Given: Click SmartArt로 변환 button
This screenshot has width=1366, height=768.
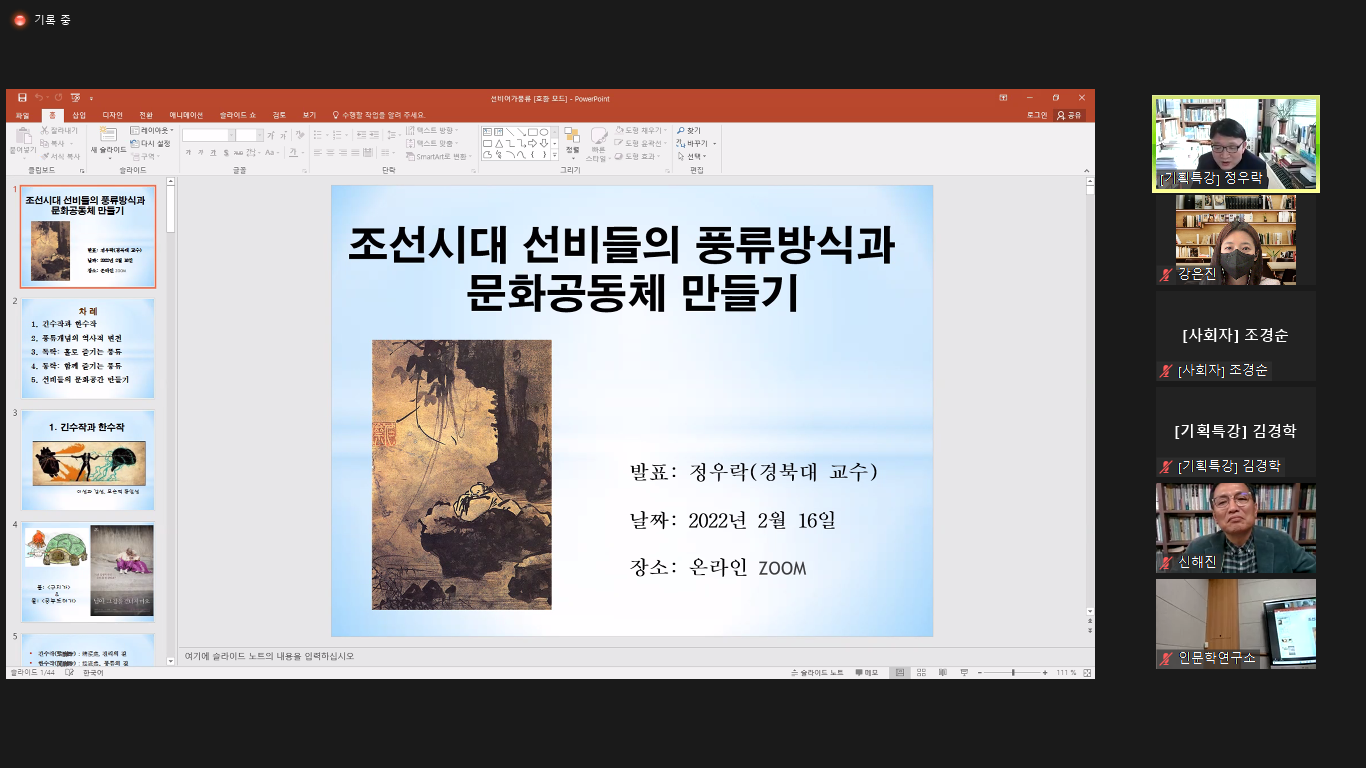Looking at the screenshot, I should point(438,156).
